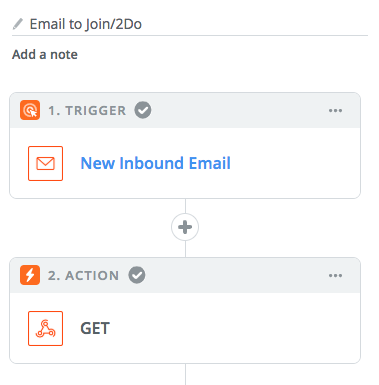Select the 2. ACTION step label

pyautogui.click(x=83, y=276)
